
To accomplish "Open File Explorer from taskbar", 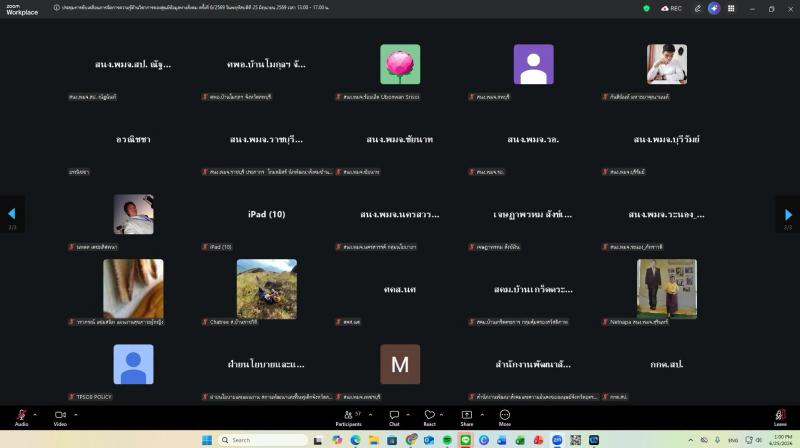I will click(373, 440).
